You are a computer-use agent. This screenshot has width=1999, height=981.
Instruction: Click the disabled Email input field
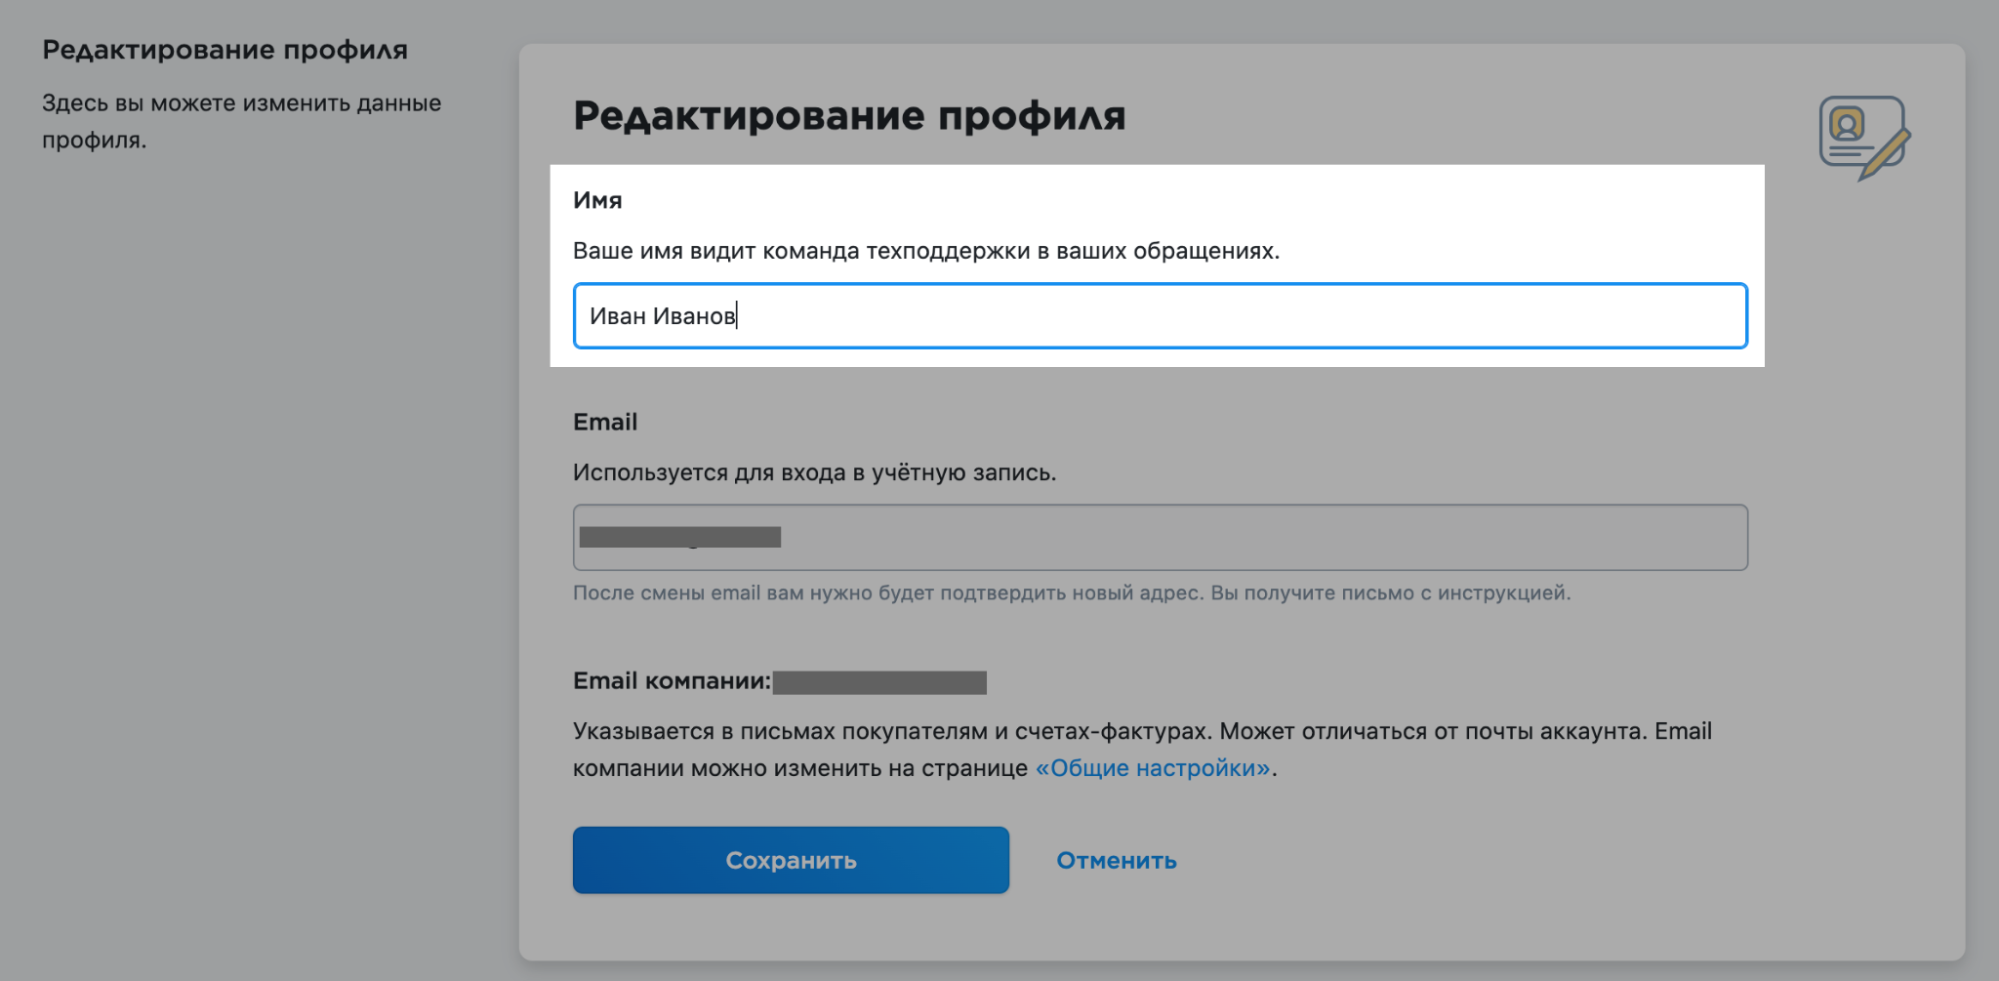coord(1160,538)
